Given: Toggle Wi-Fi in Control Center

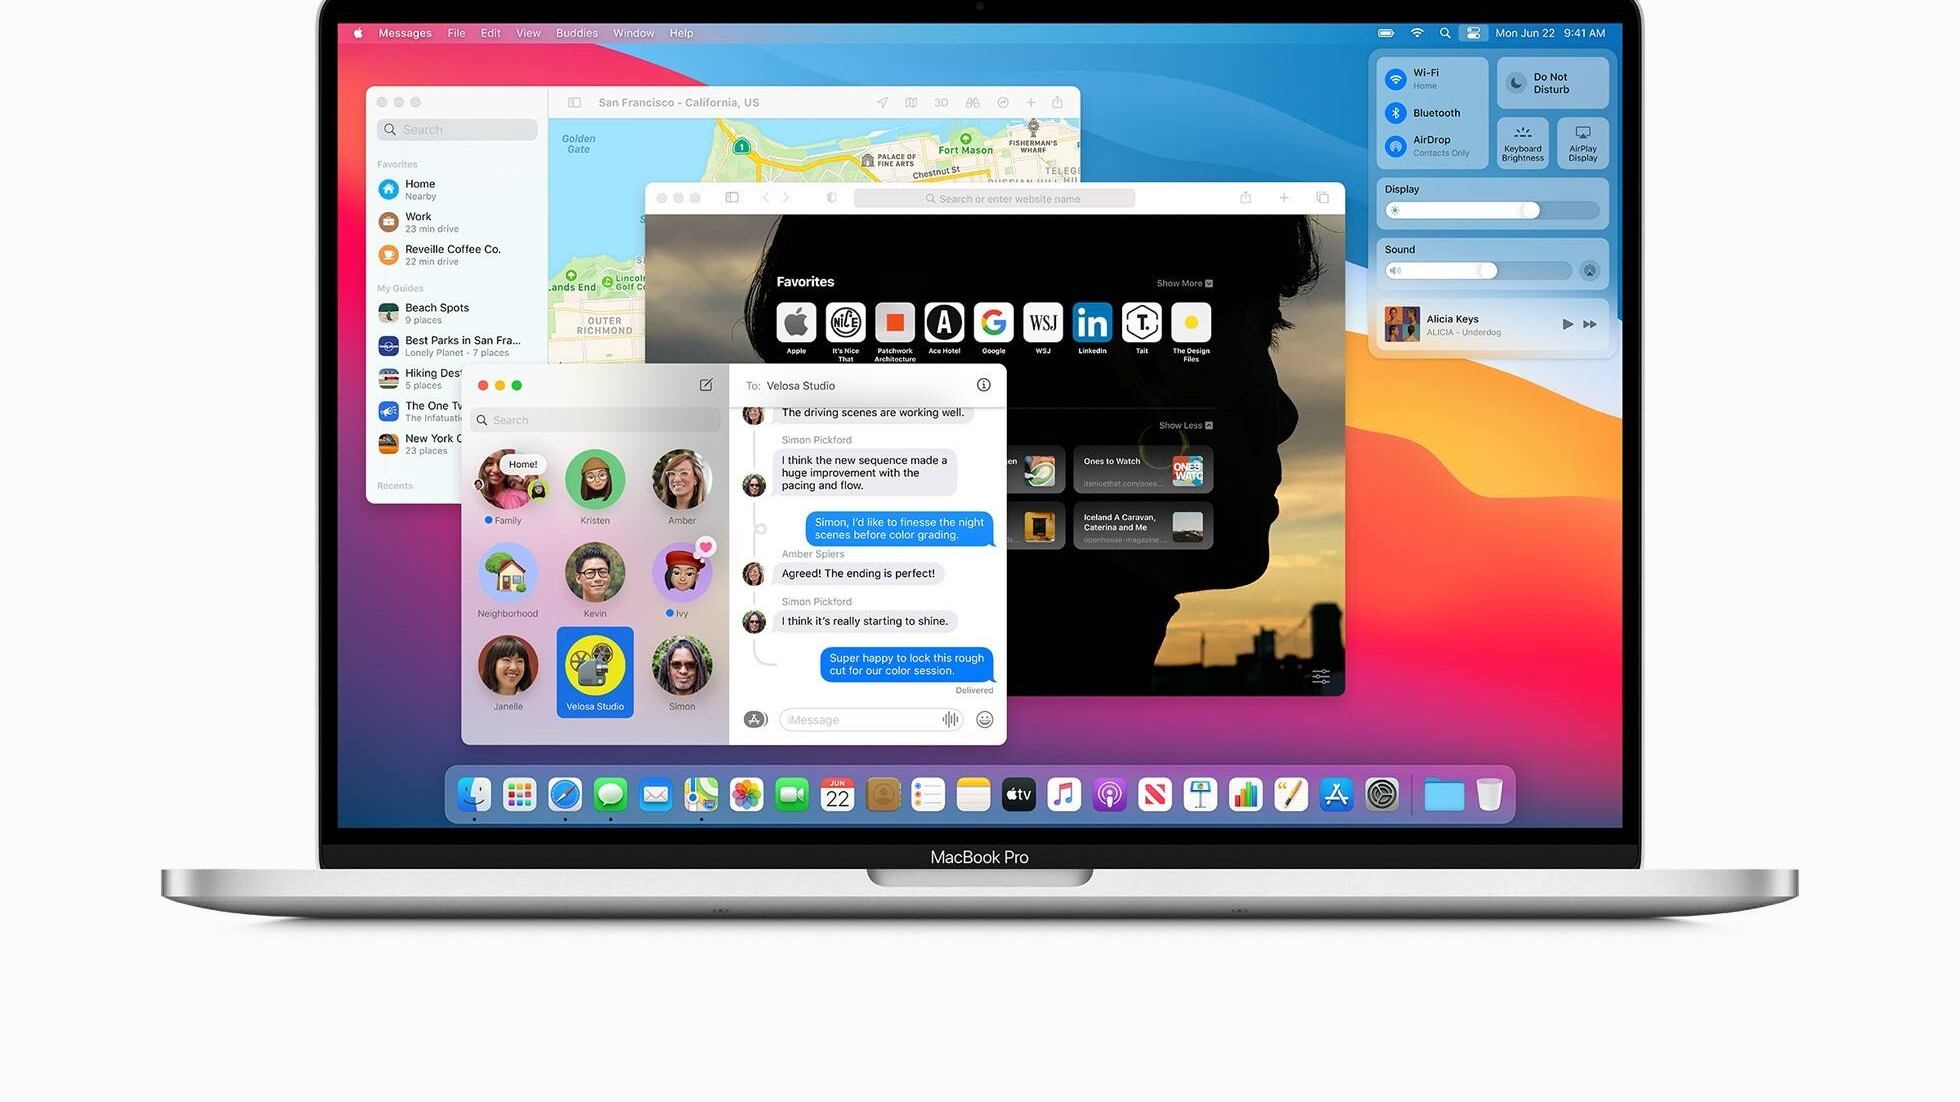Looking at the screenshot, I should [x=1396, y=78].
